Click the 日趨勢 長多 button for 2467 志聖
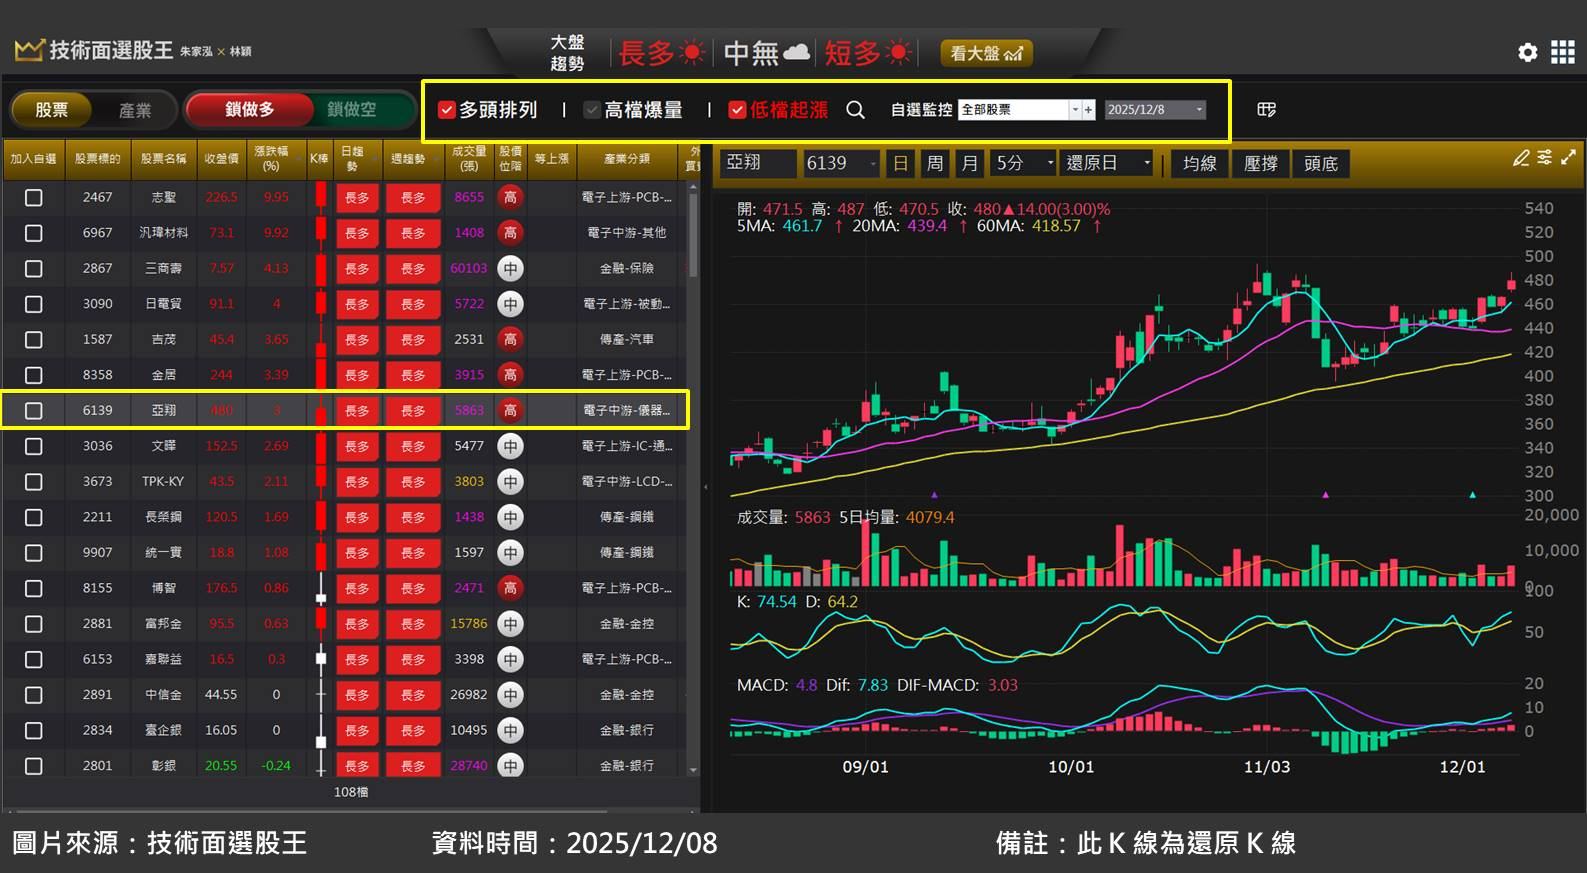This screenshot has height=873, width=1587. pos(357,198)
